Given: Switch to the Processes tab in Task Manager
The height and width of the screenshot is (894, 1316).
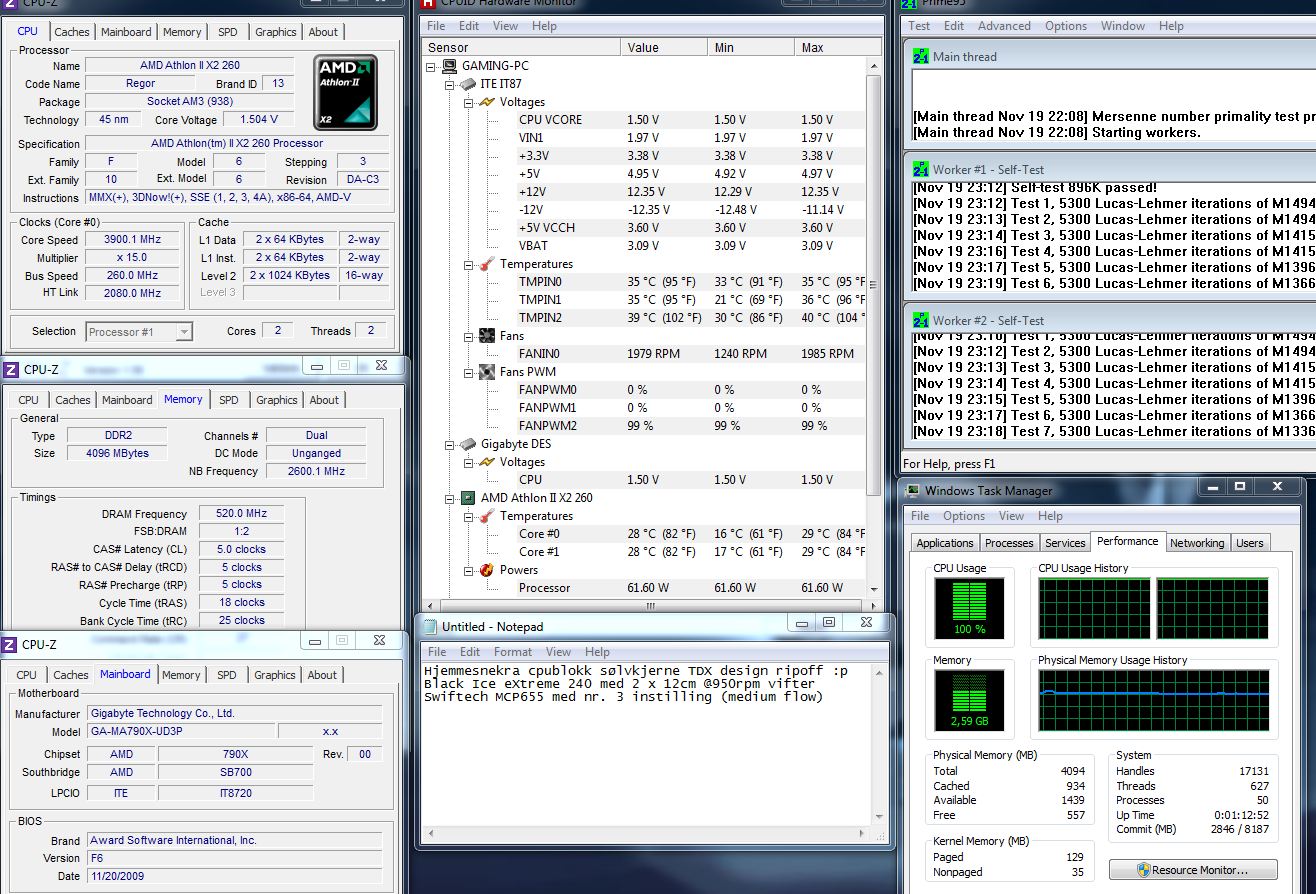Looking at the screenshot, I should (1008, 543).
